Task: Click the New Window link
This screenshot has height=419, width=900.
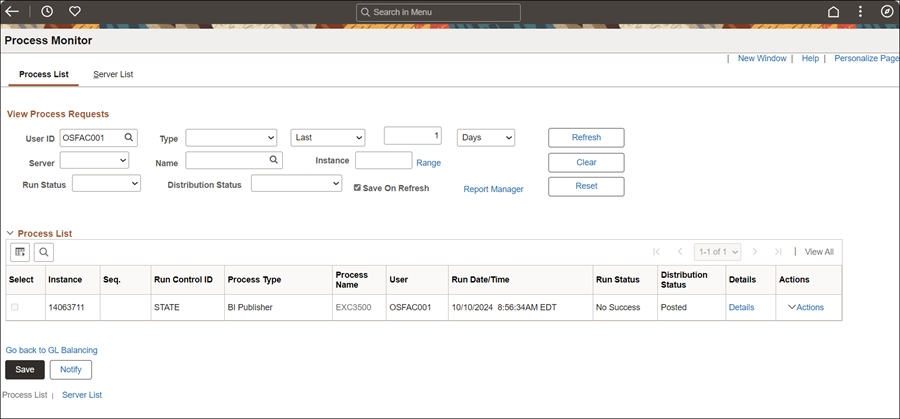Action: tap(762, 59)
